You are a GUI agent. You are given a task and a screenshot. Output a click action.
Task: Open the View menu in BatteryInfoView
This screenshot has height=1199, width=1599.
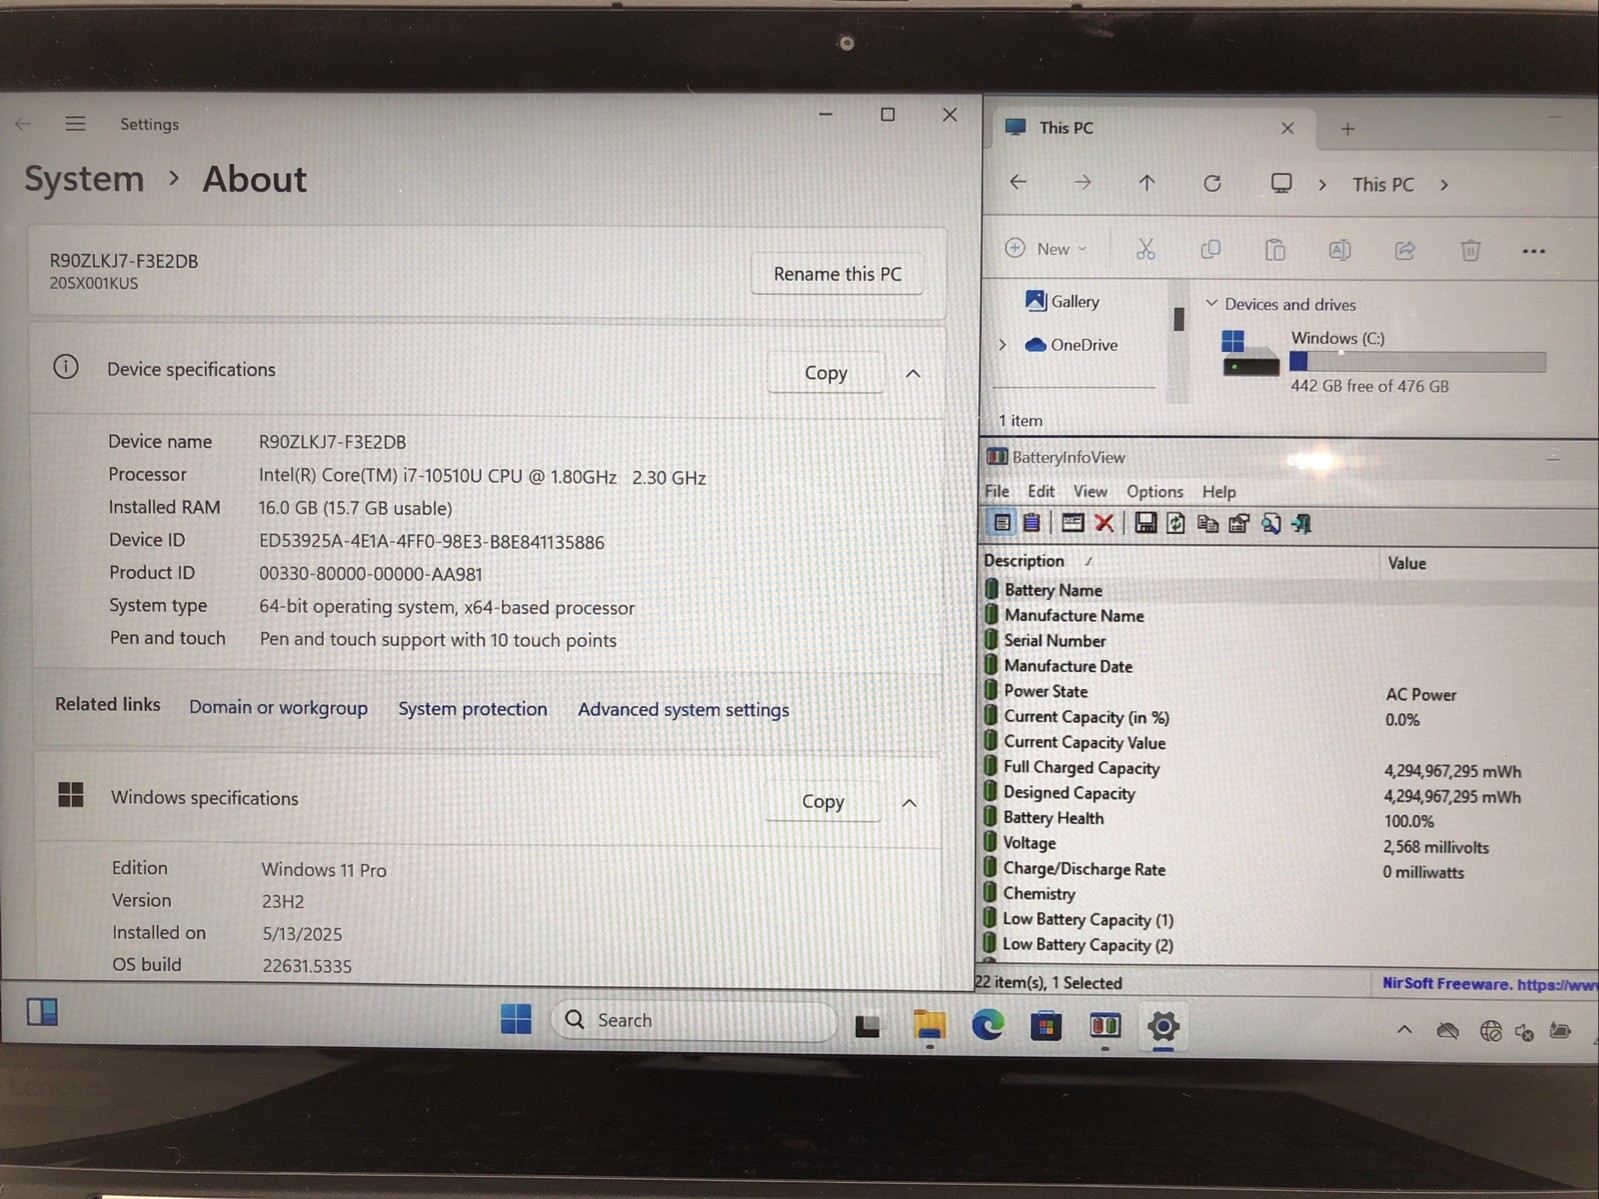[x=1090, y=491]
